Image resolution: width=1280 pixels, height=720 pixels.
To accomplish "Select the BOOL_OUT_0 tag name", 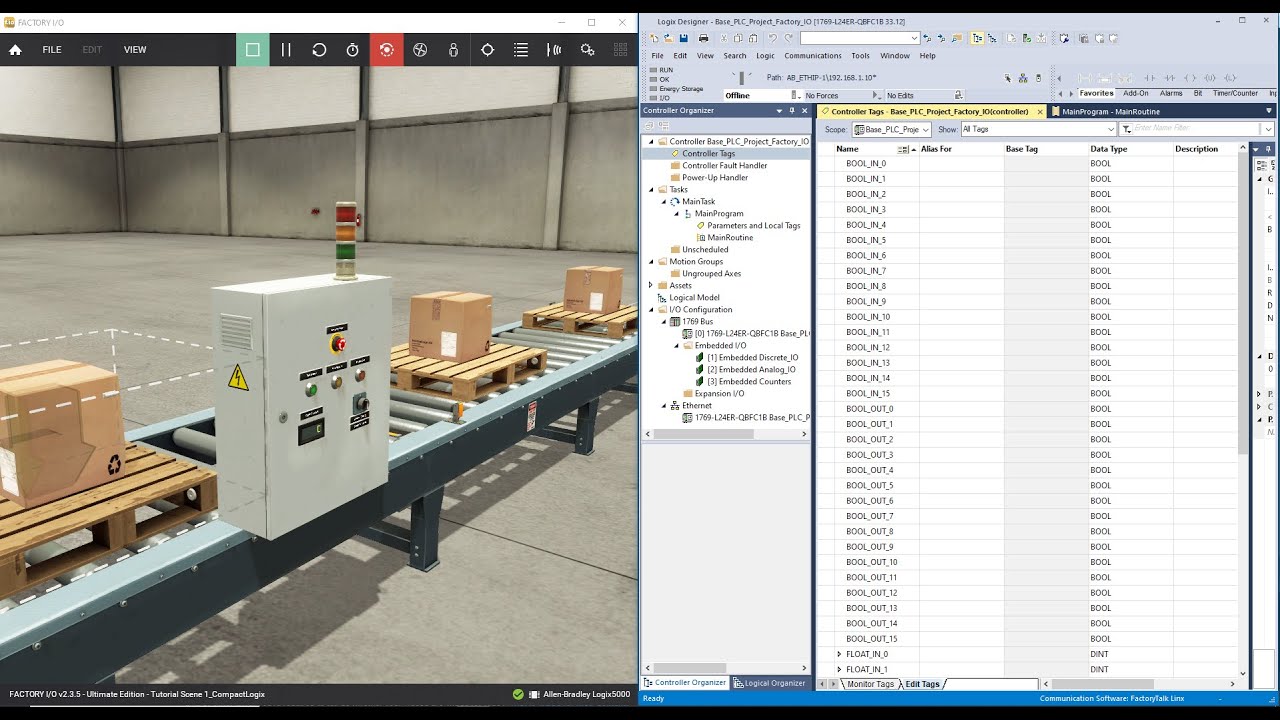I will point(870,409).
